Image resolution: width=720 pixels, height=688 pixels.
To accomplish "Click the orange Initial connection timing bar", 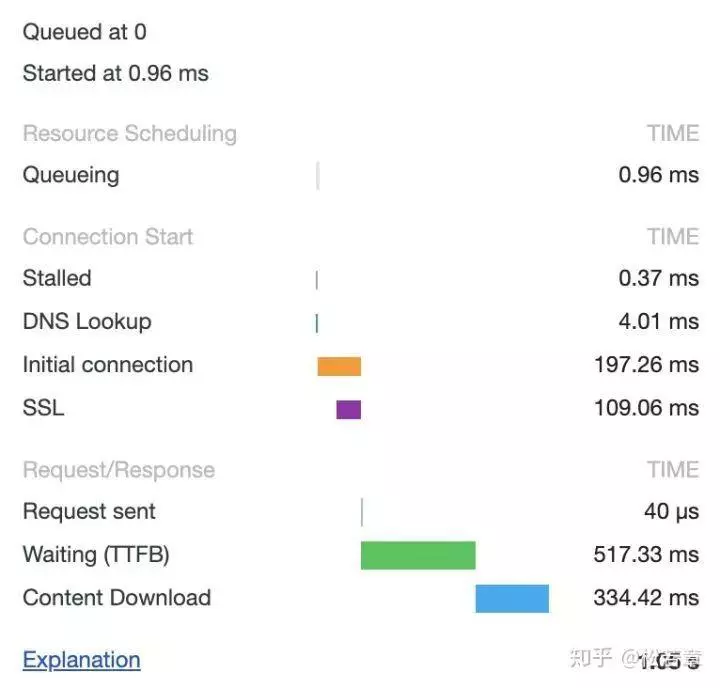I will [339, 366].
